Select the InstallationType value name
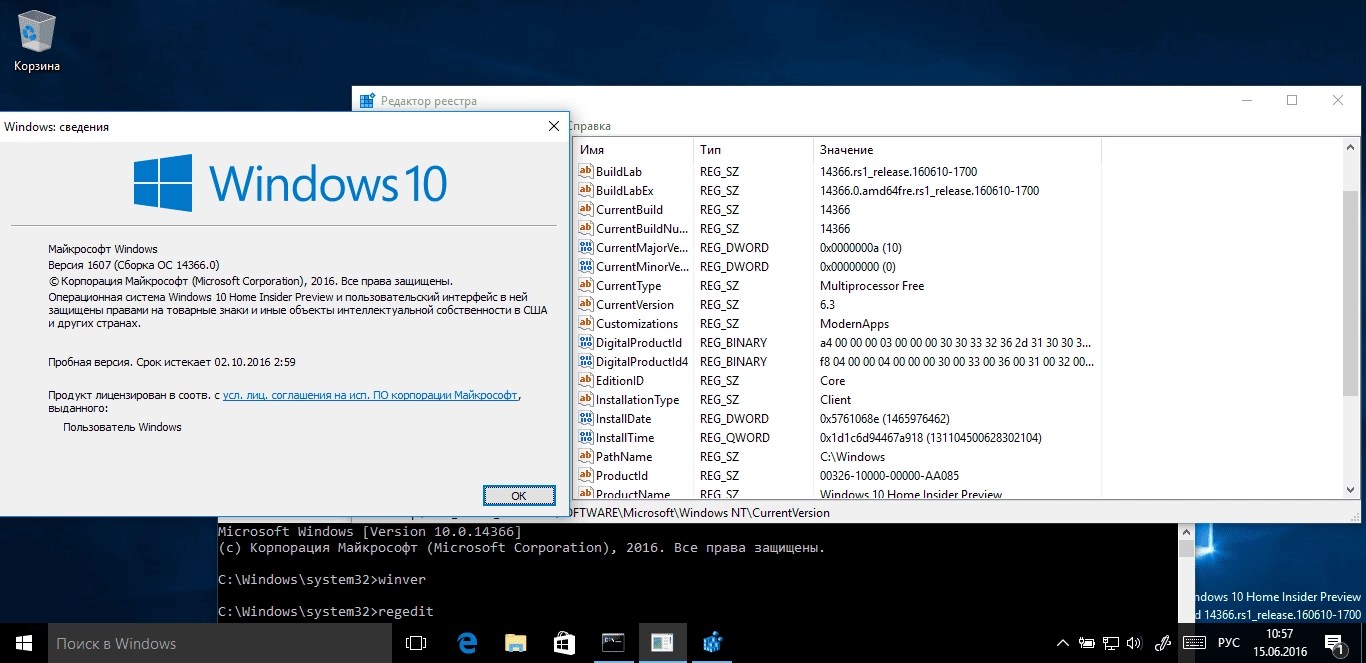The height and width of the screenshot is (663, 1366). click(x=637, y=399)
